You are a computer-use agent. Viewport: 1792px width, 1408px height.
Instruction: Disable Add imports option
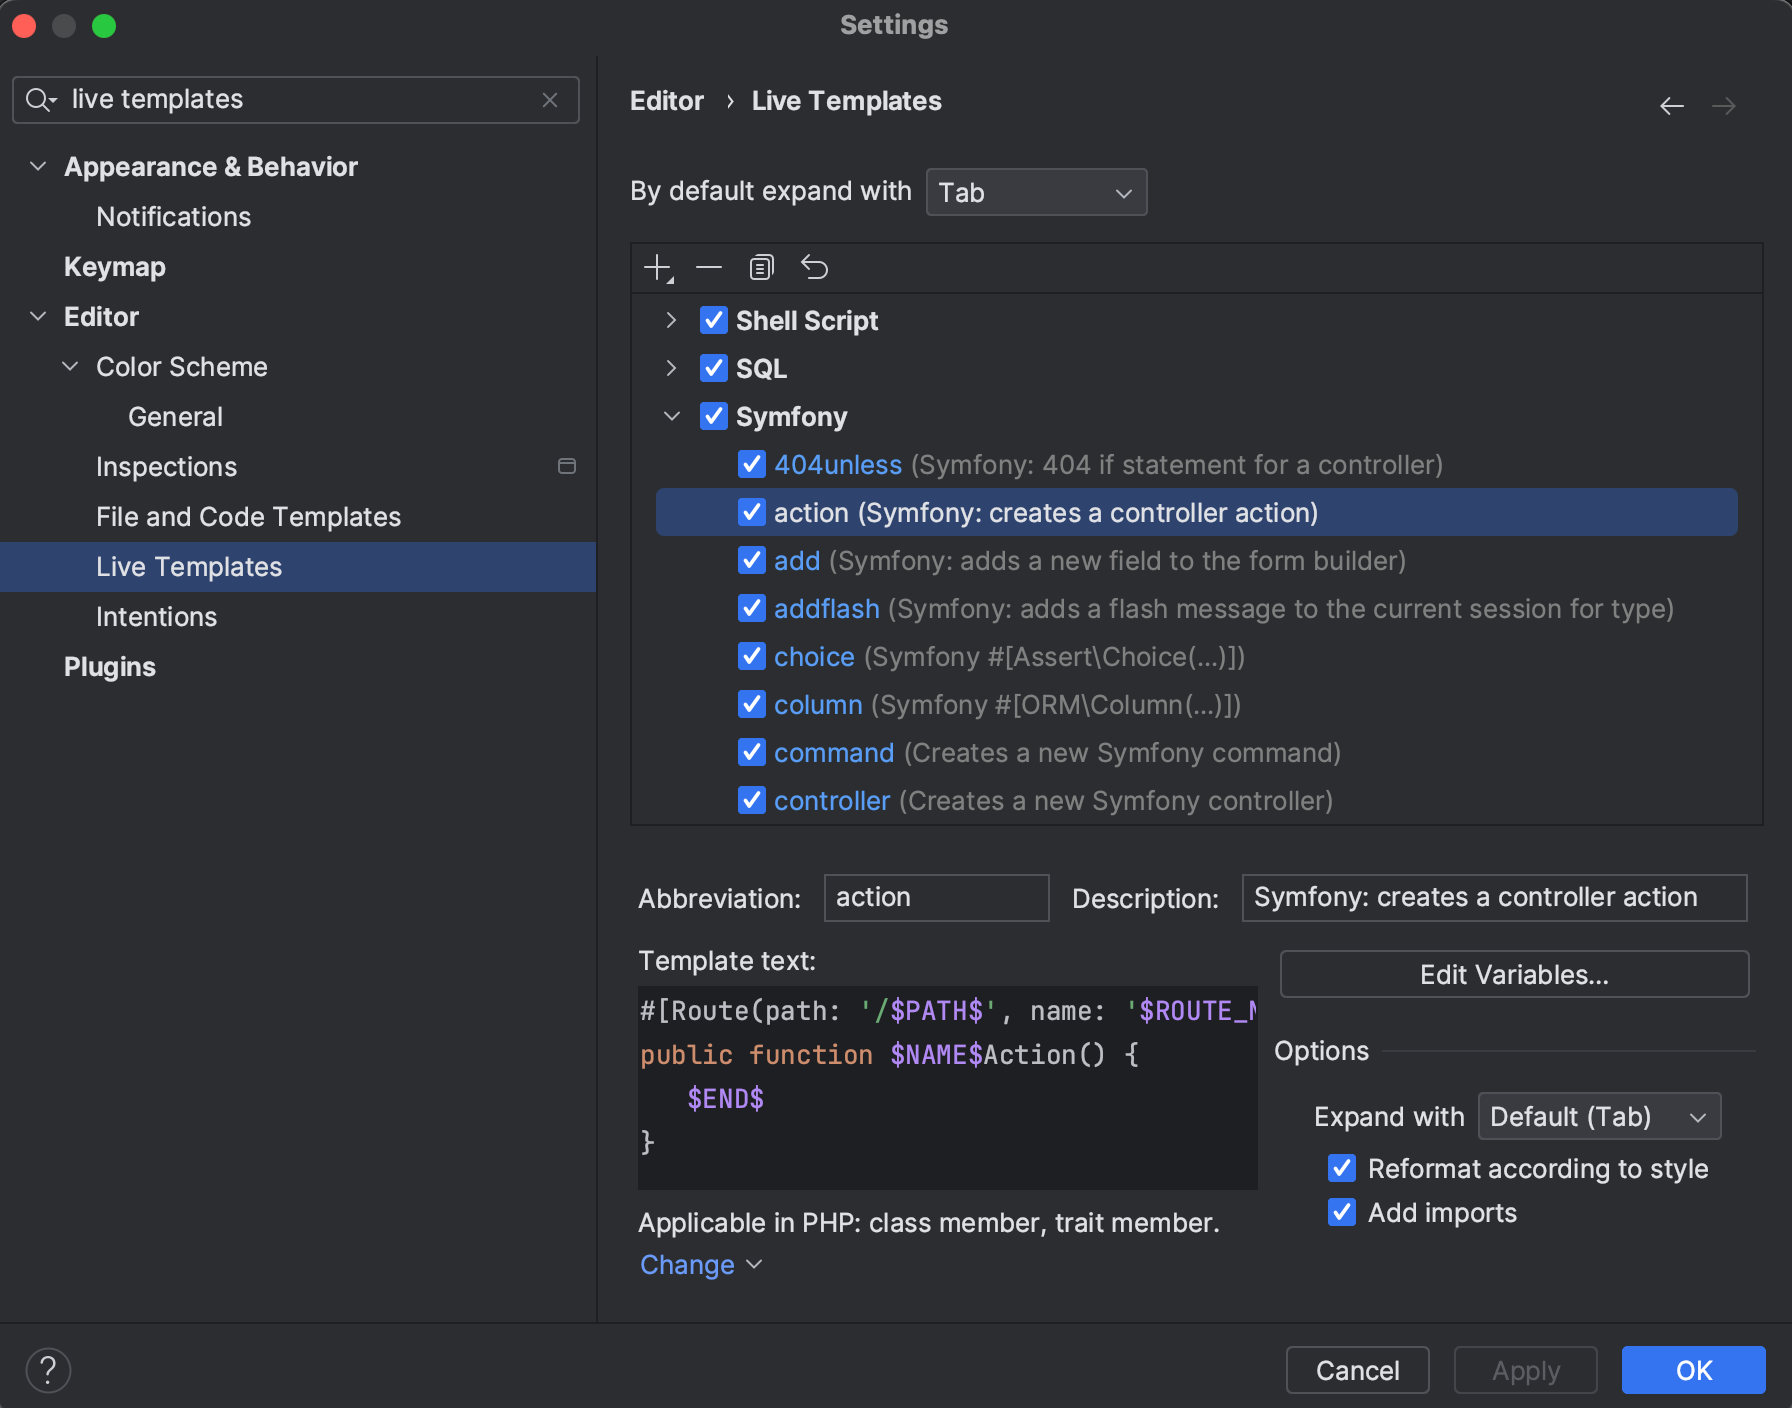click(1342, 1212)
